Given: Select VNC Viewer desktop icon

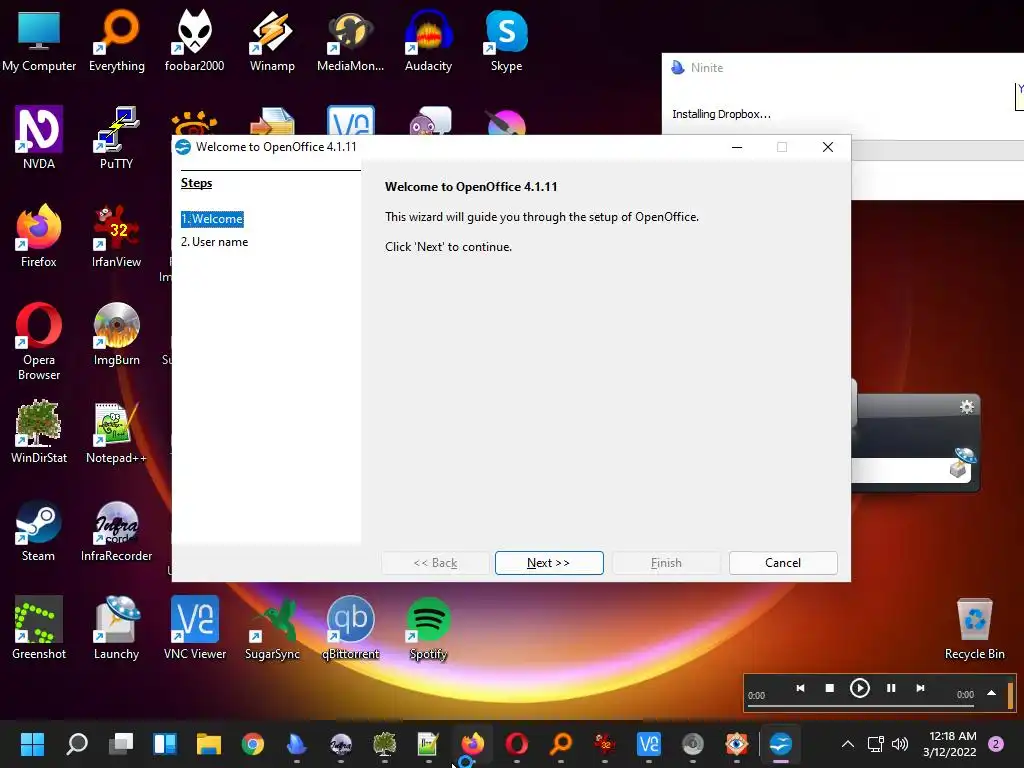Looking at the screenshot, I should 195,628.
